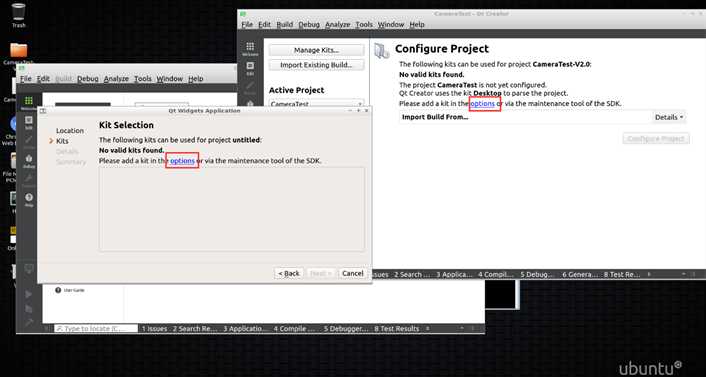Click the Run arrow in left Qt Creator

click(29, 294)
